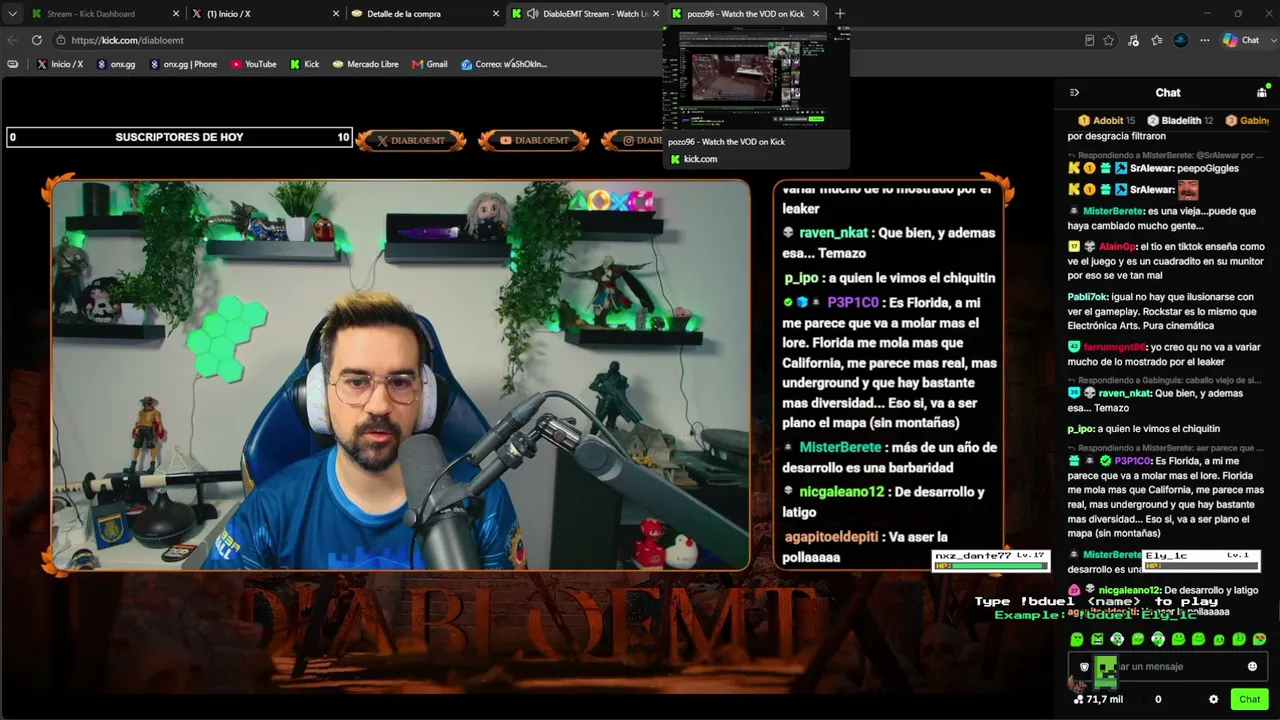Open the 'onx.gg' bookmark
The height and width of the screenshot is (720, 1280).
coord(116,64)
